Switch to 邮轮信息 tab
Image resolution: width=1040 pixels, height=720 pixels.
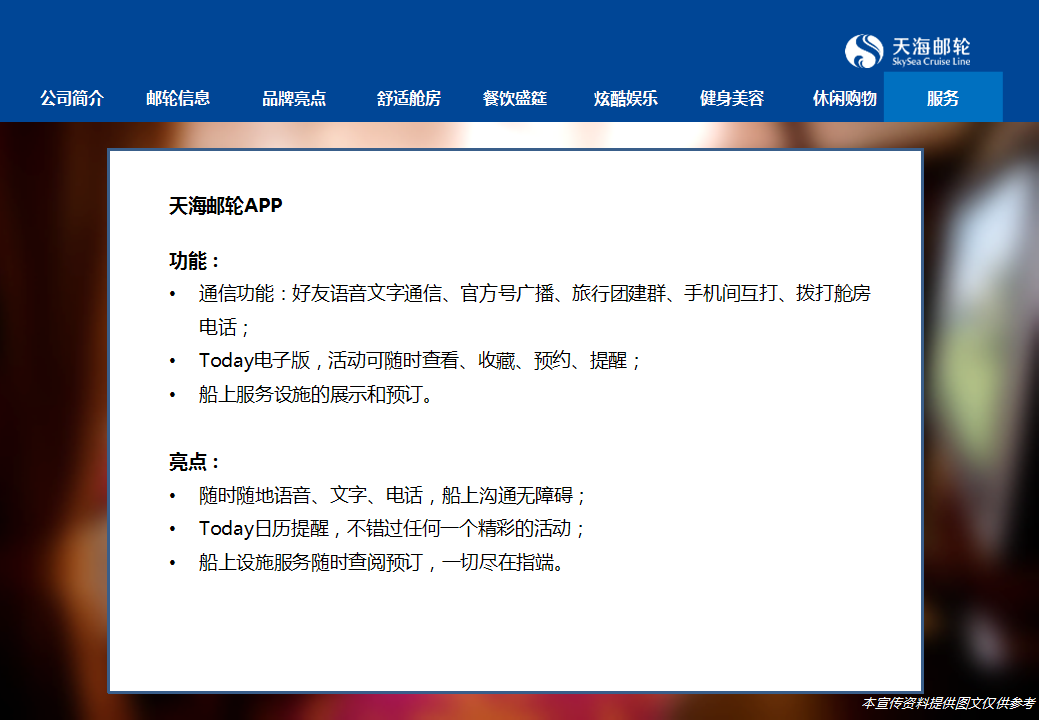coord(178,98)
